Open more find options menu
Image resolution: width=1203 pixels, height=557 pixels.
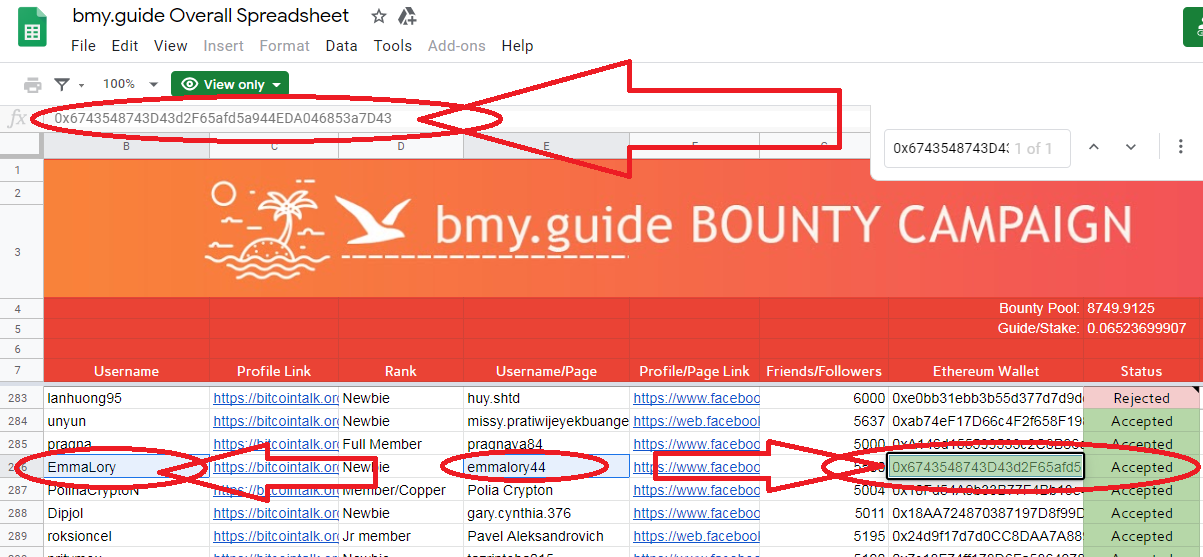[1181, 147]
